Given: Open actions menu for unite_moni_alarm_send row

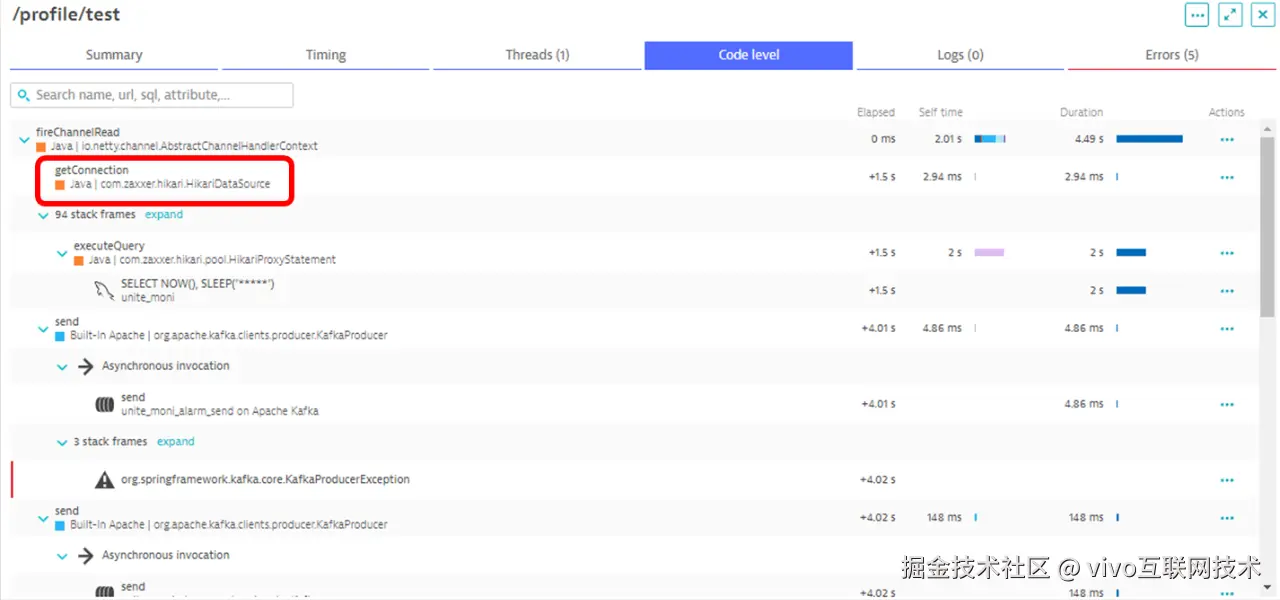Looking at the screenshot, I should 1227,405.
